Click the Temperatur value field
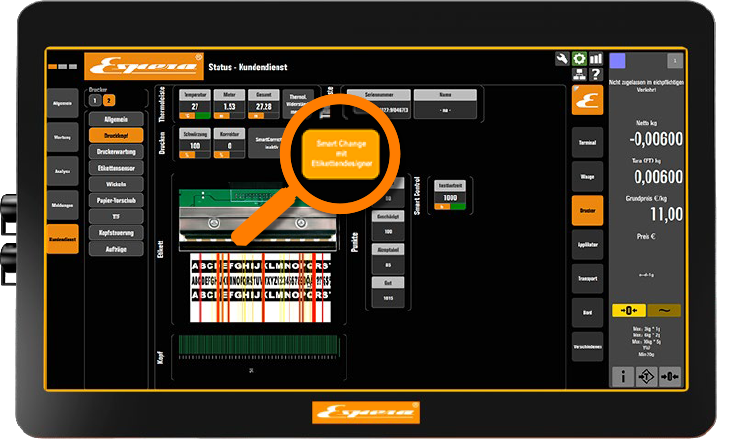730x440 pixels. [x=195, y=104]
